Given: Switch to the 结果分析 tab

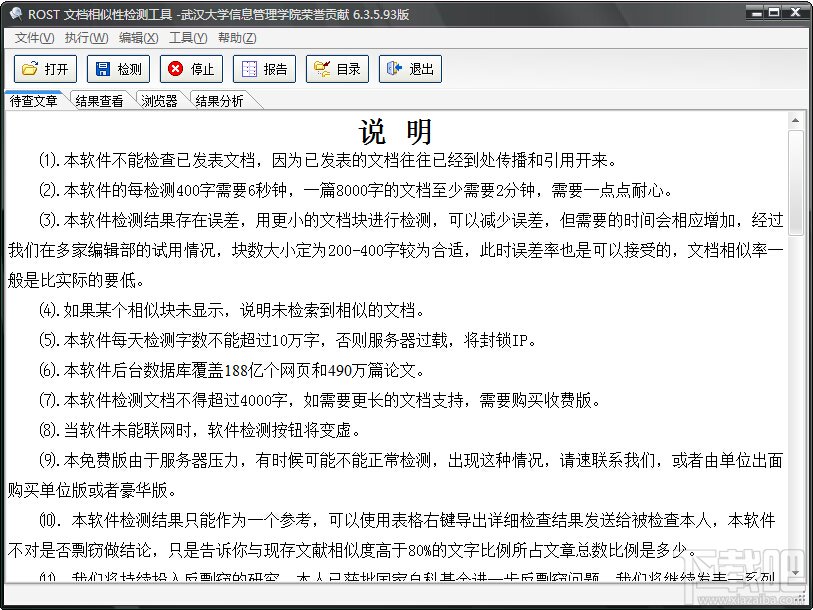Looking at the screenshot, I should coord(219,101).
